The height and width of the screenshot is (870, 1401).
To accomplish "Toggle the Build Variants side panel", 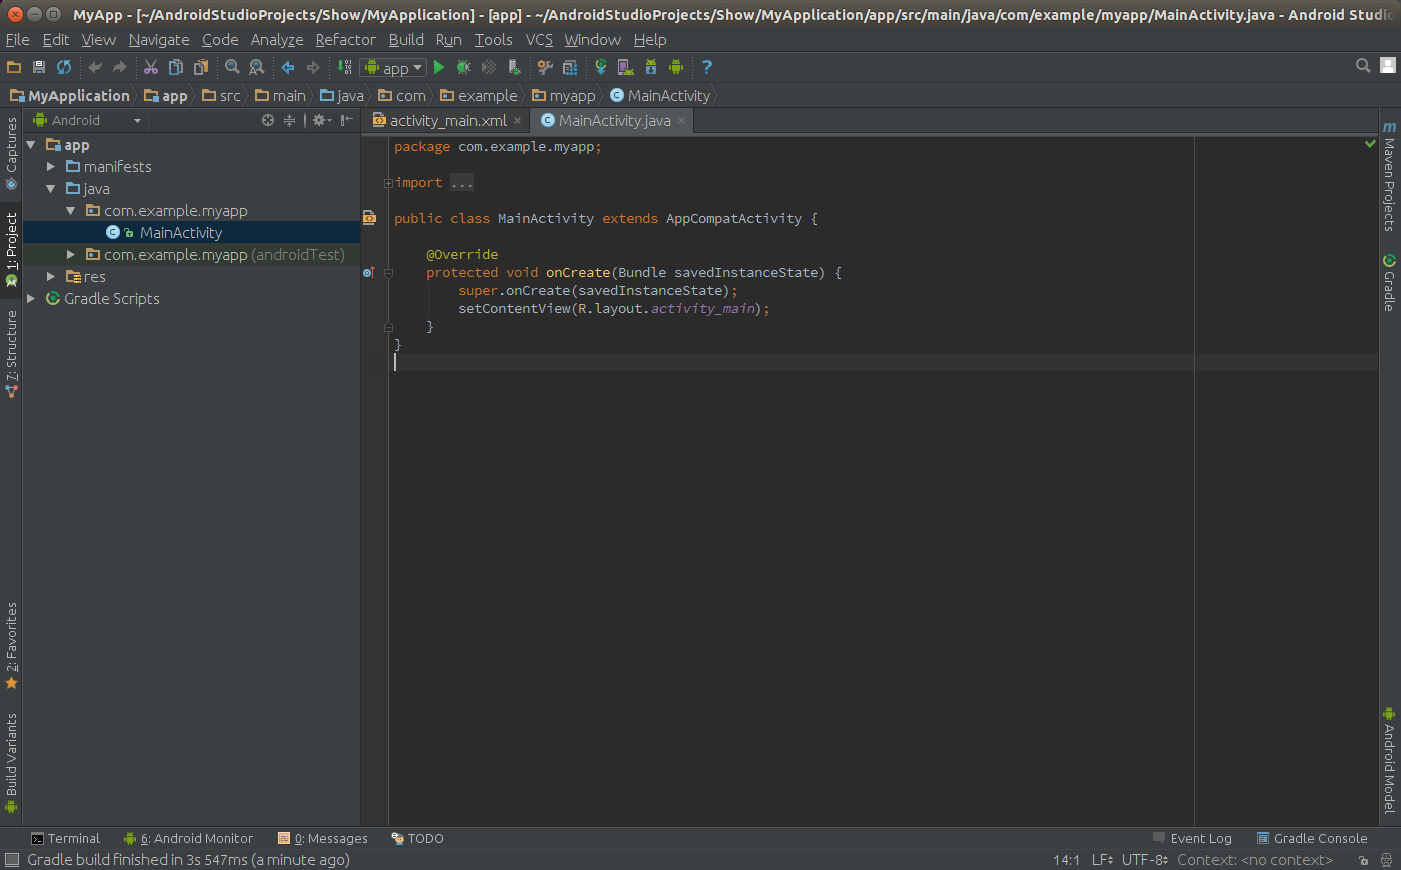I will pyautogui.click(x=11, y=763).
